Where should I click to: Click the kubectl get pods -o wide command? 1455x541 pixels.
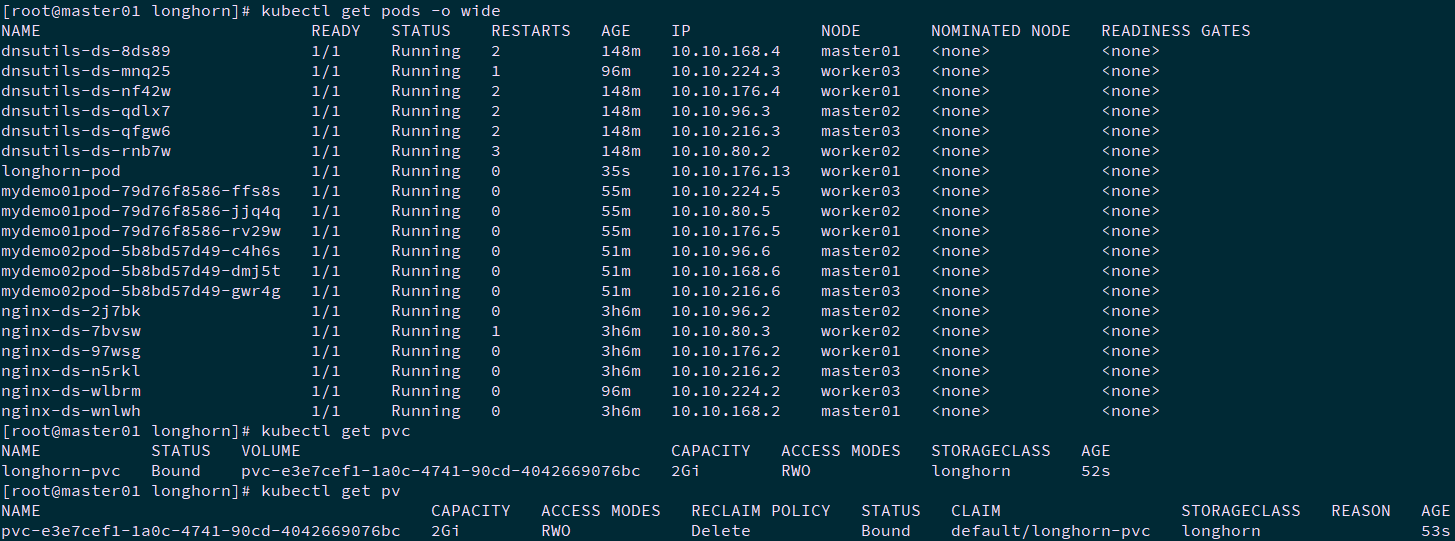pyautogui.click(x=381, y=11)
